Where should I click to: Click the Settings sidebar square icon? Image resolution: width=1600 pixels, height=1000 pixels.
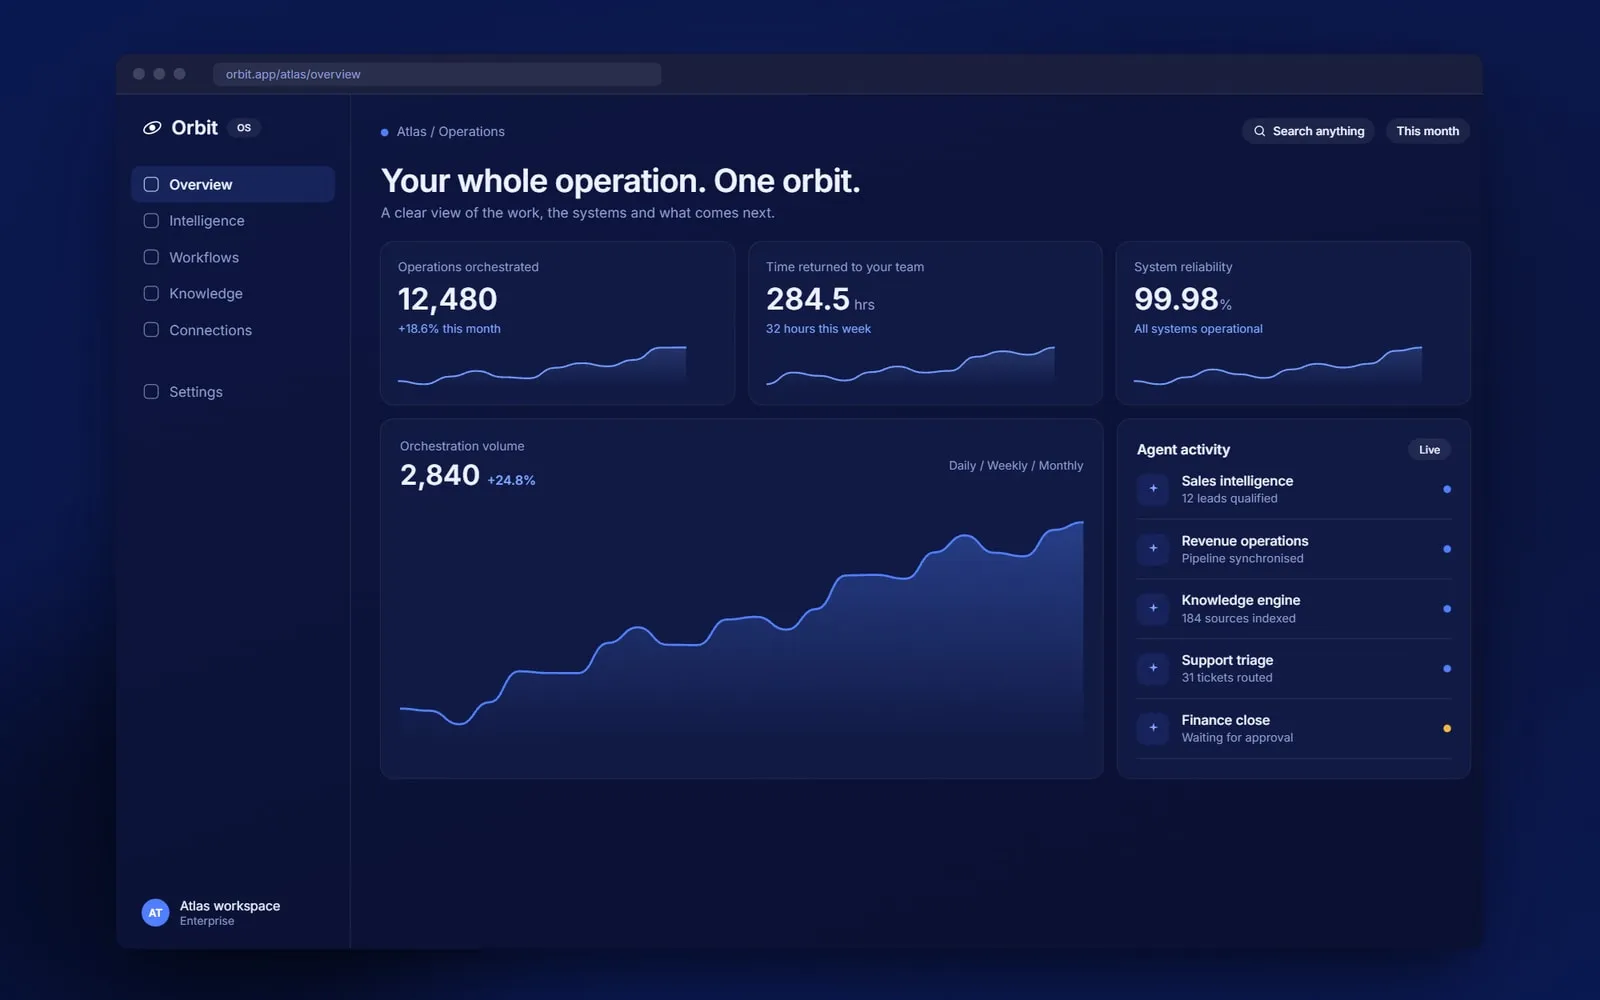(151, 392)
